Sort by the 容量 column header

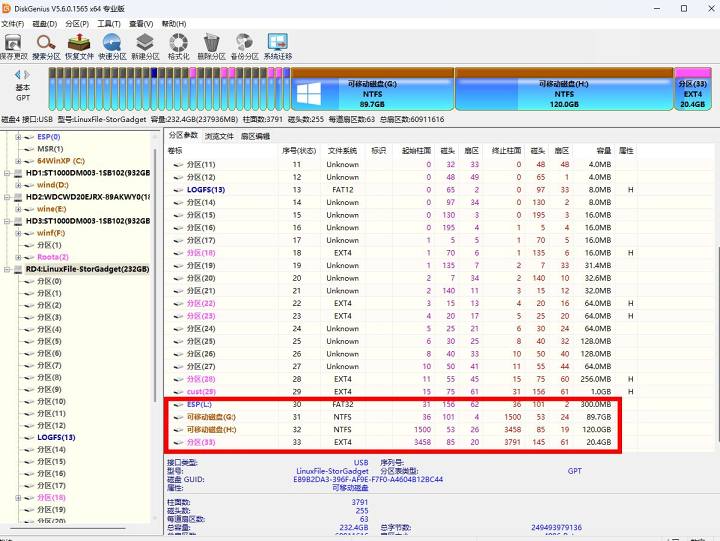[x=593, y=151]
